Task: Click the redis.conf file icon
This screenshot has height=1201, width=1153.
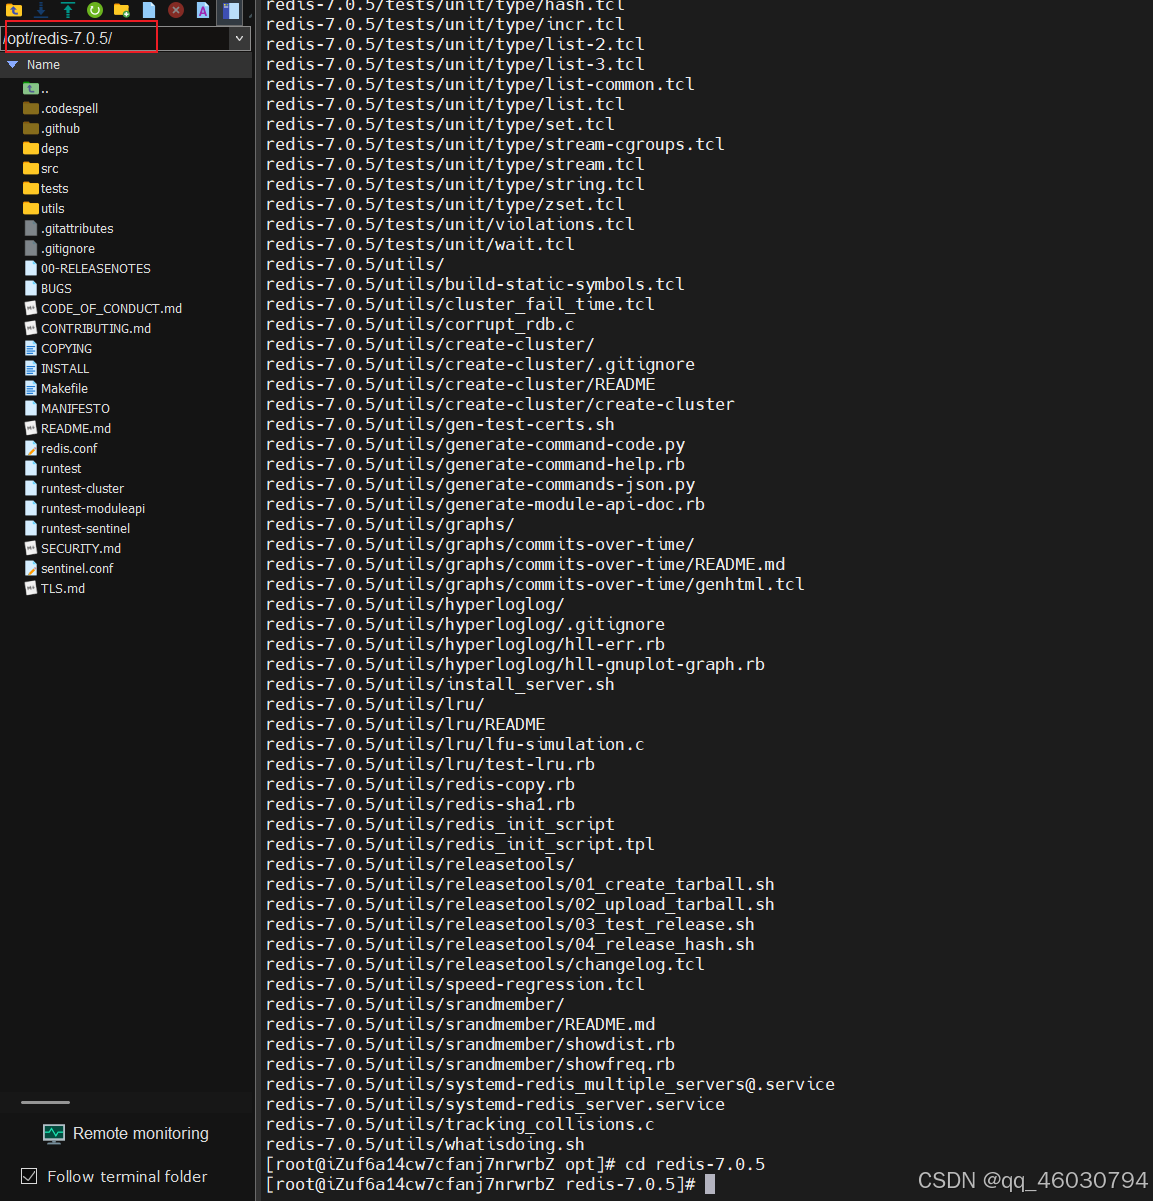Action: (31, 448)
